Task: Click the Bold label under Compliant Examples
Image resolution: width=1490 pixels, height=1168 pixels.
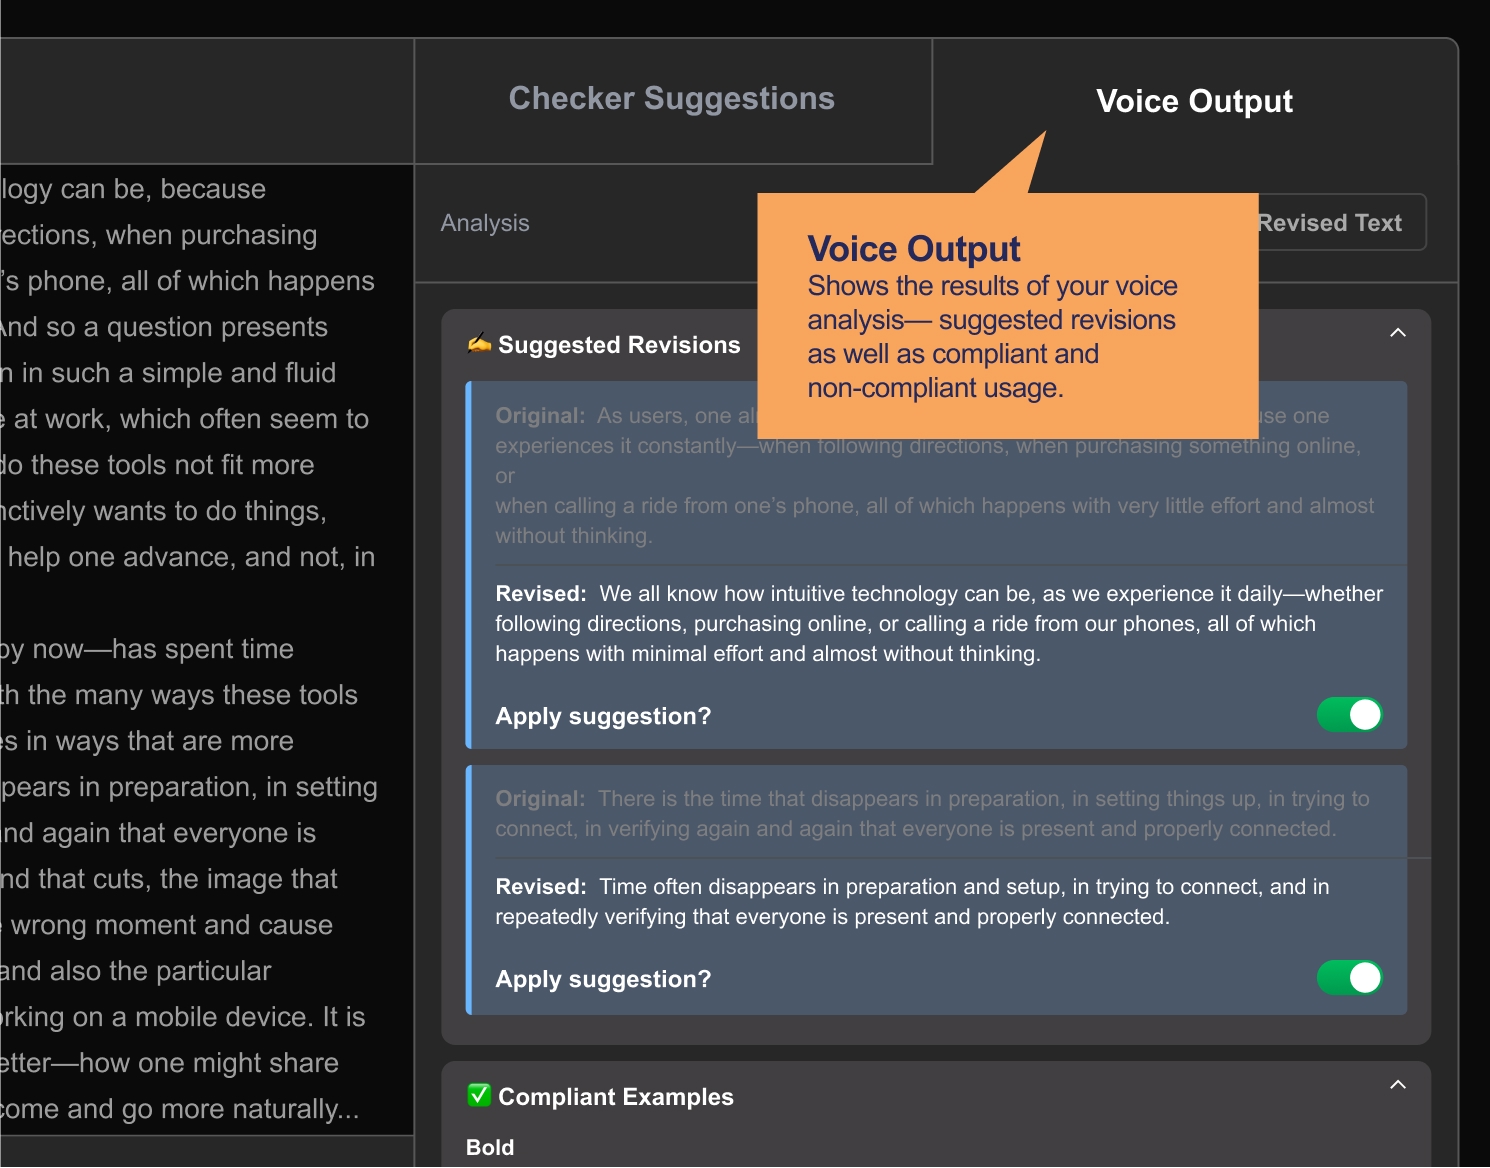Action: coord(490,1147)
